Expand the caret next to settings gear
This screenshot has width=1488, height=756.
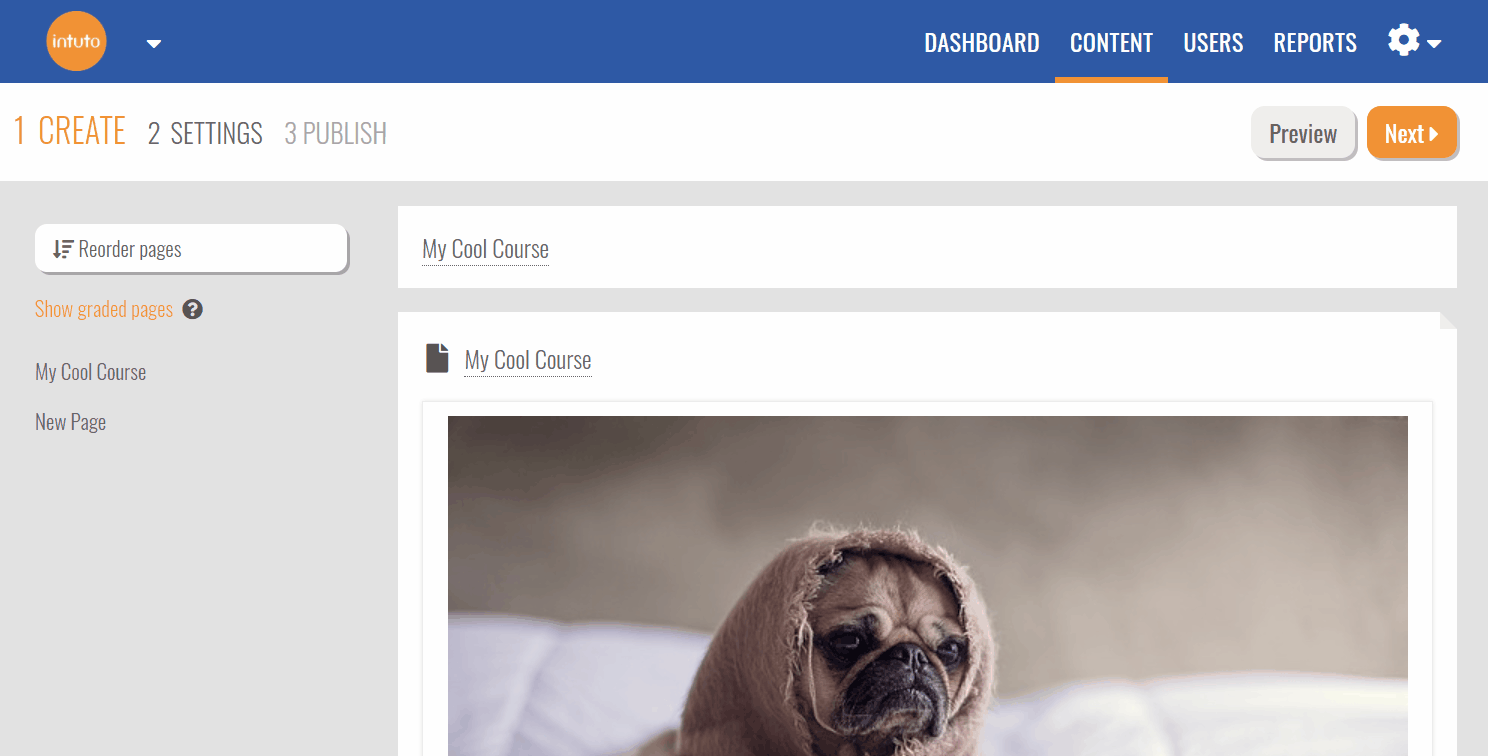pyautogui.click(x=1434, y=44)
